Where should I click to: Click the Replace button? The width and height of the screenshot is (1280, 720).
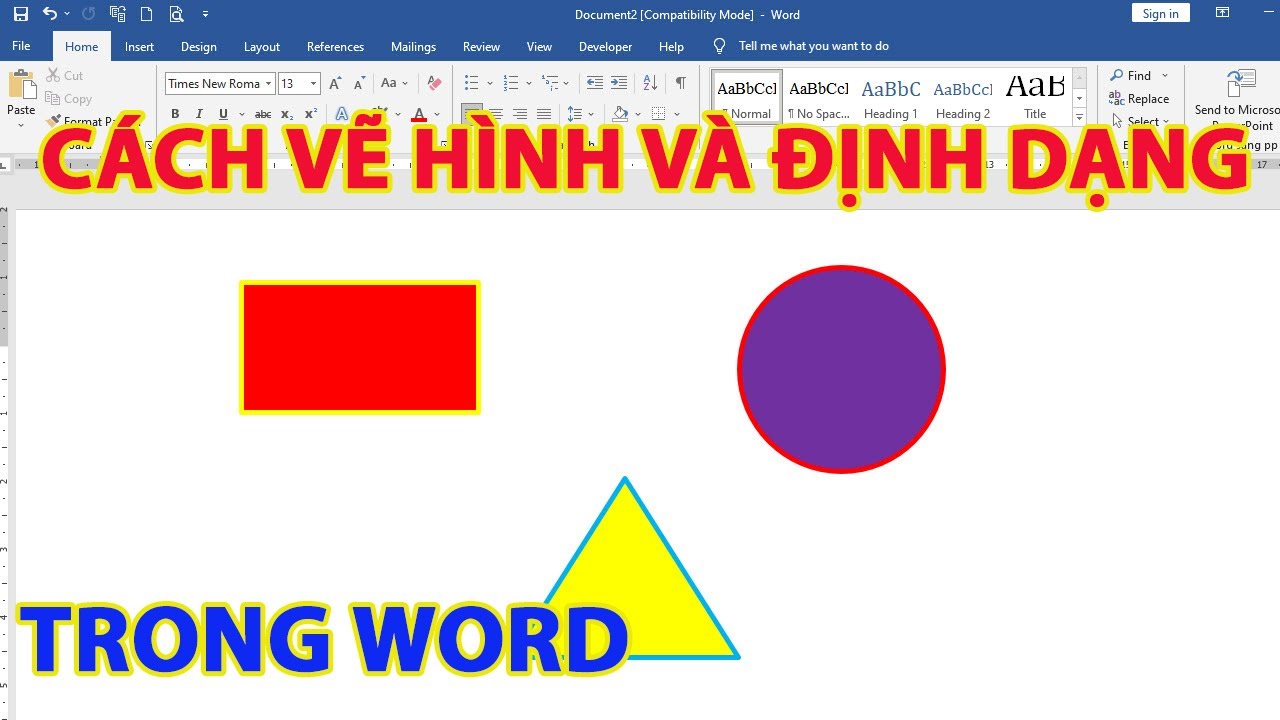(1139, 98)
